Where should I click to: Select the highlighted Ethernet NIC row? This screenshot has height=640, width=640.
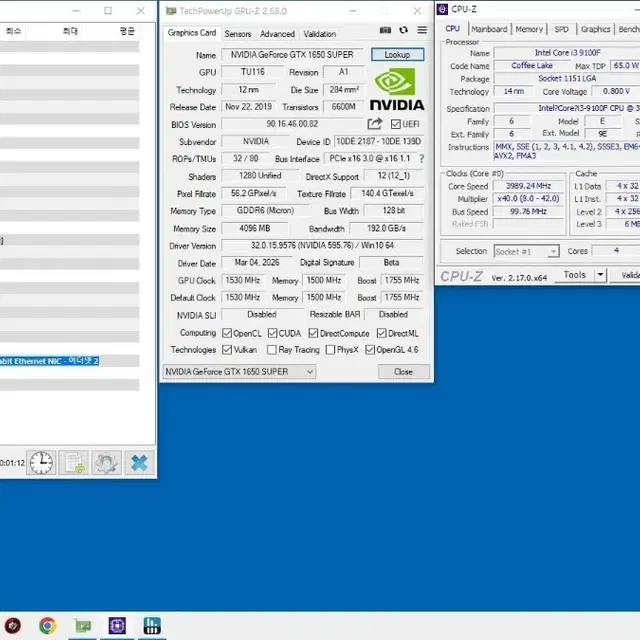[x=49, y=361]
